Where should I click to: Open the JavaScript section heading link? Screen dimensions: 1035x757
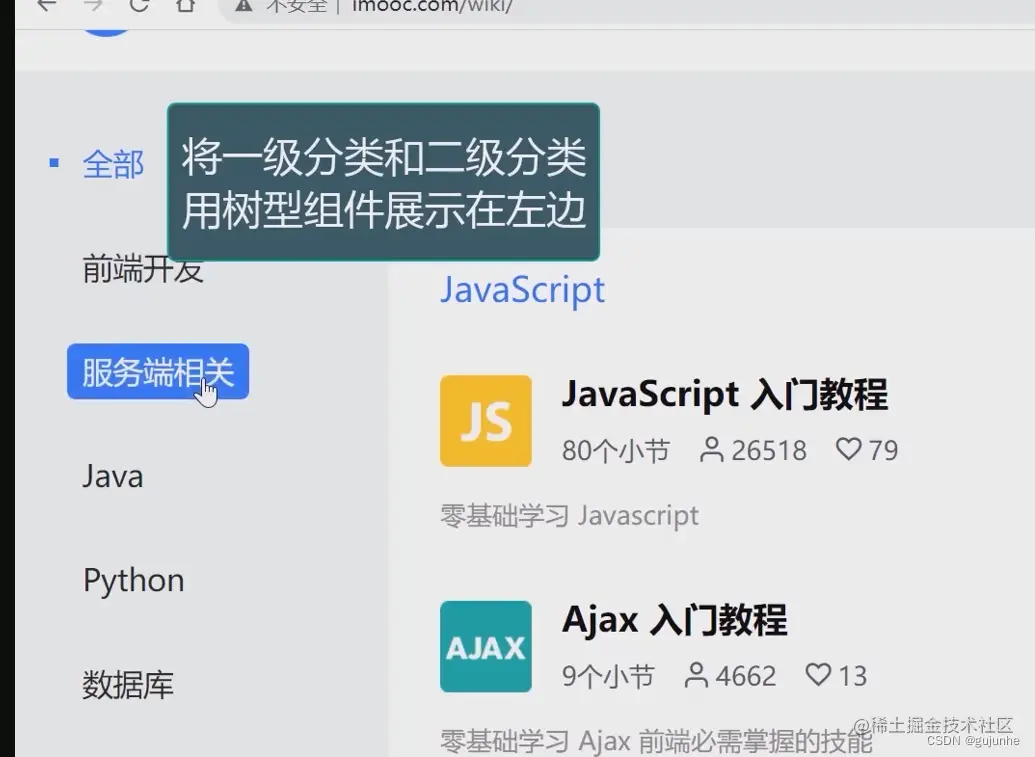(522, 290)
